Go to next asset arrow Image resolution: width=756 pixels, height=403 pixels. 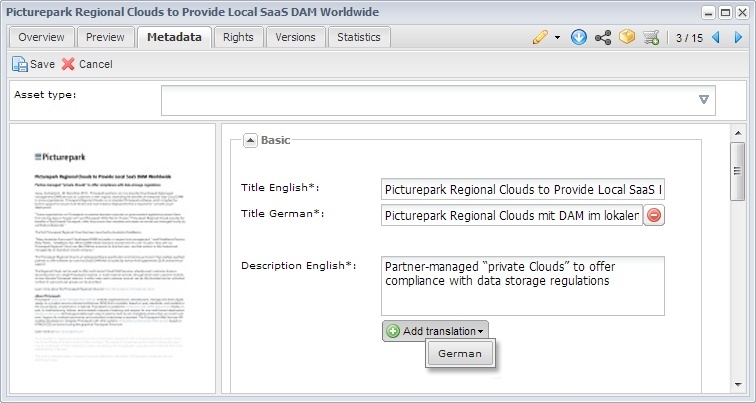pyautogui.click(x=738, y=37)
